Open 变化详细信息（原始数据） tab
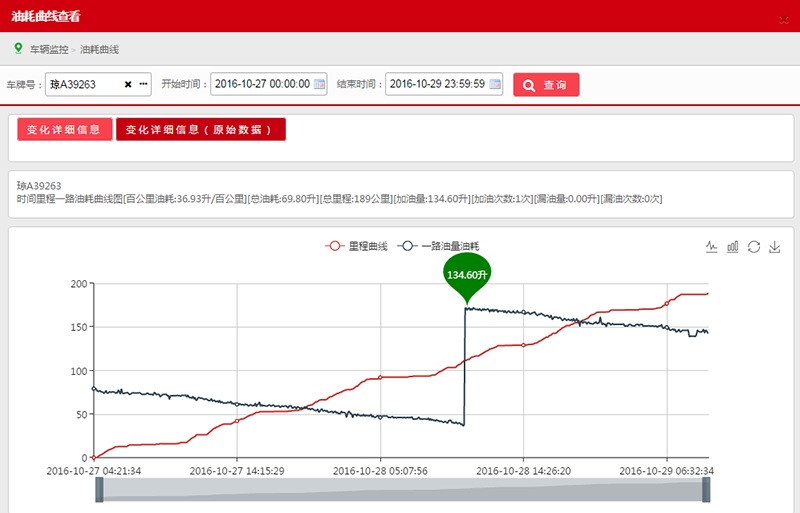 click(x=201, y=130)
